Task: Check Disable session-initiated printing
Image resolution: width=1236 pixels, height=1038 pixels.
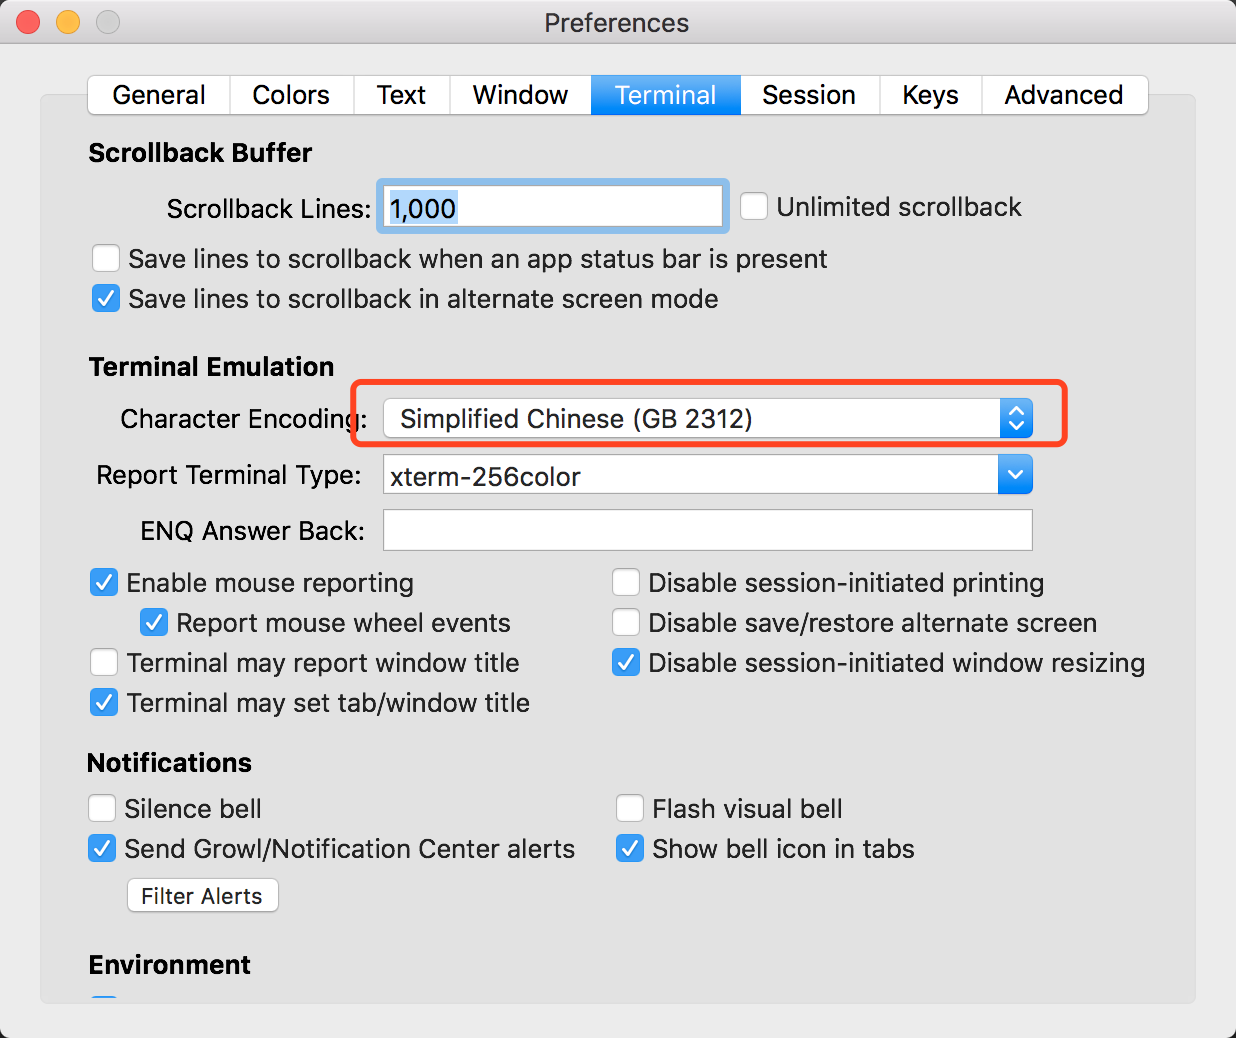Action: tap(625, 582)
